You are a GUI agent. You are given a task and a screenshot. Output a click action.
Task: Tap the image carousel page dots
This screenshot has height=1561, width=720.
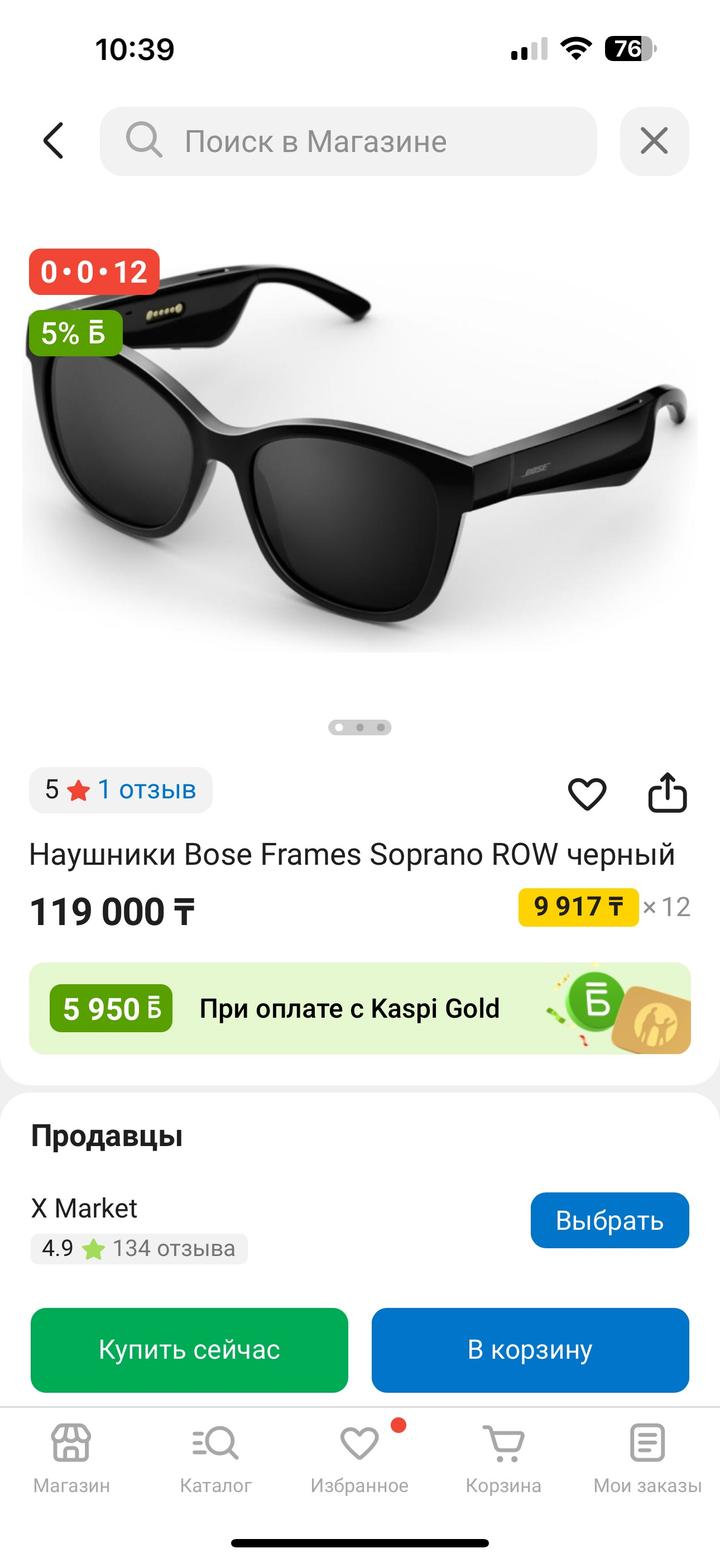coord(360,727)
